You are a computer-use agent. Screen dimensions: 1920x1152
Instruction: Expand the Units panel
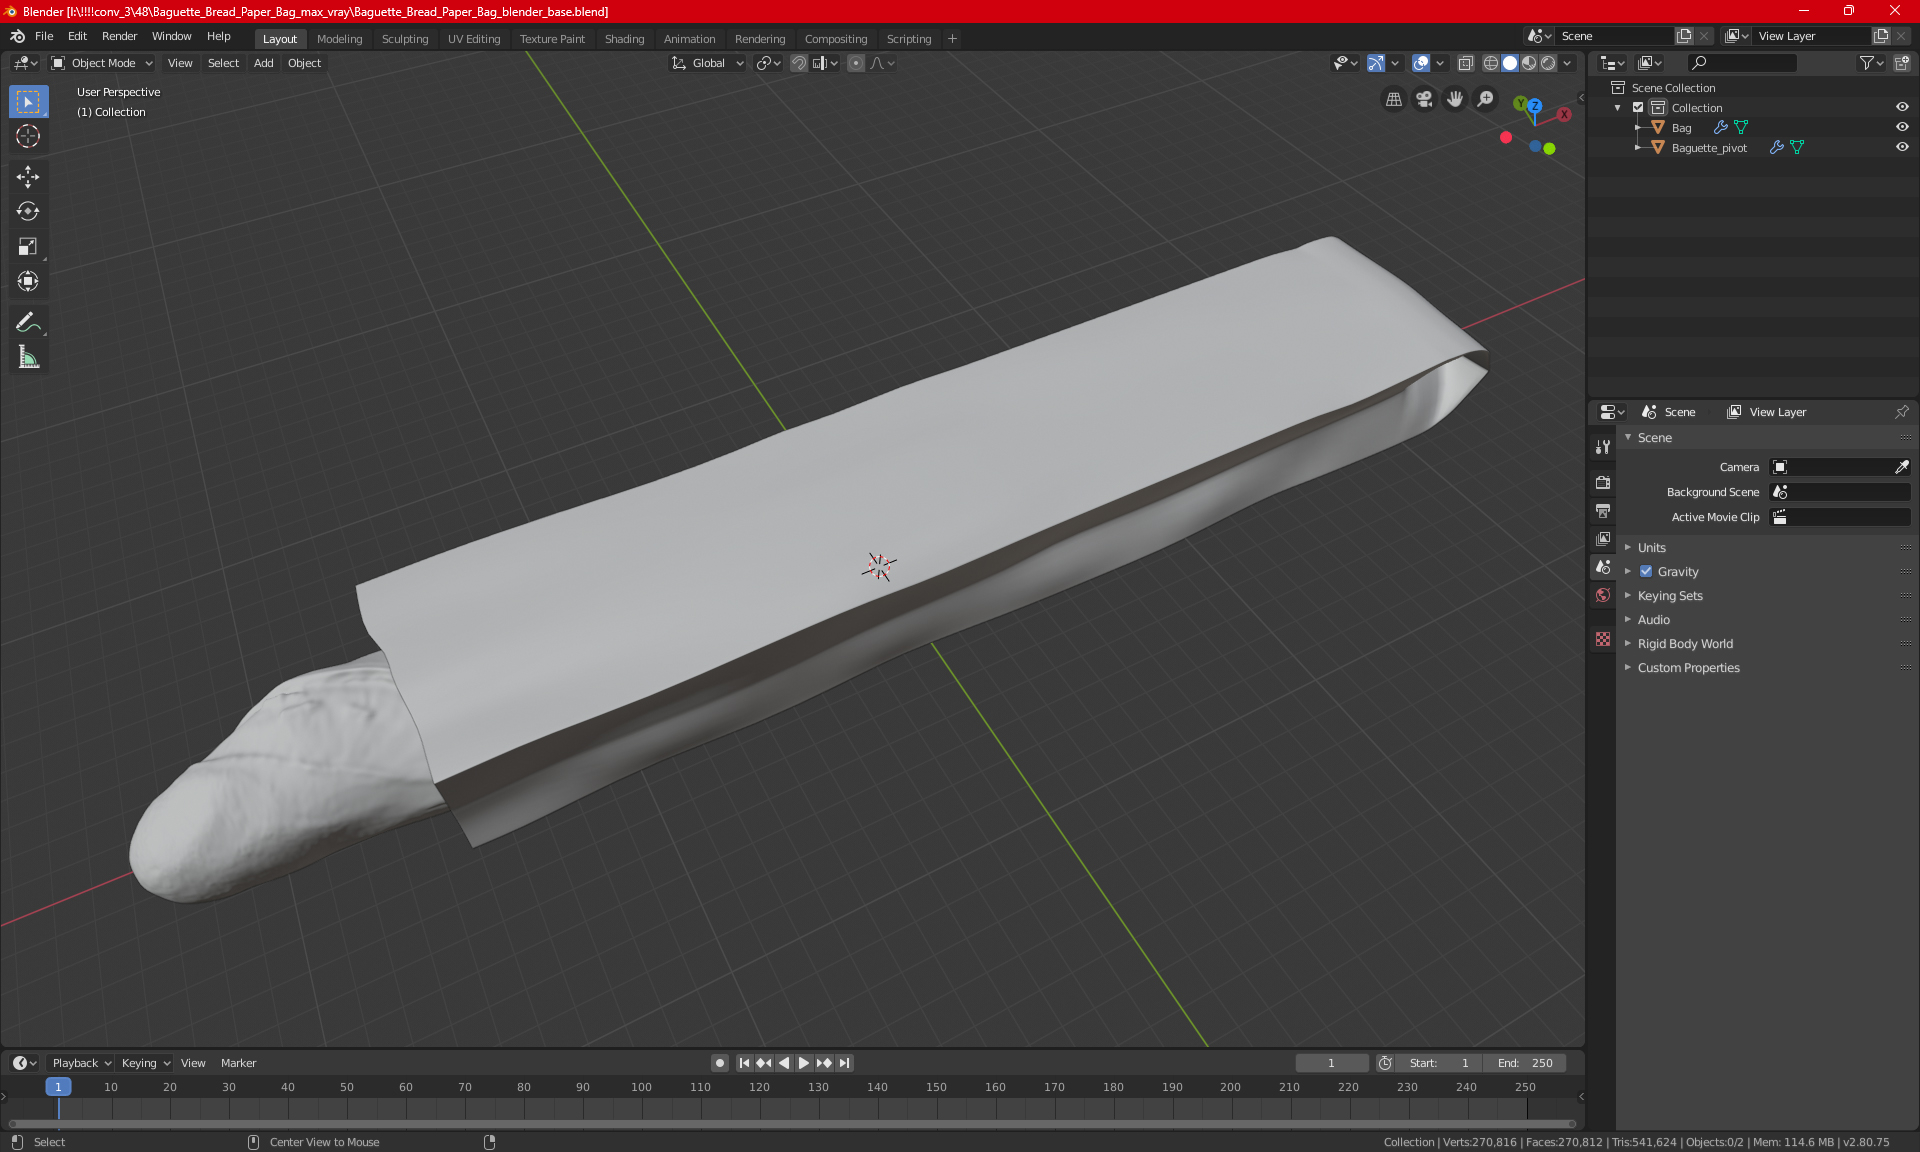[1651, 548]
